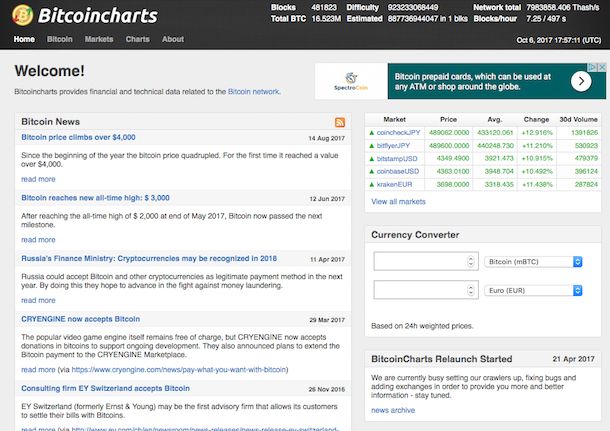Screen dimensions: 610x431
Task: Click the coinbaseUSD average 3948.704
Action: 499,172
